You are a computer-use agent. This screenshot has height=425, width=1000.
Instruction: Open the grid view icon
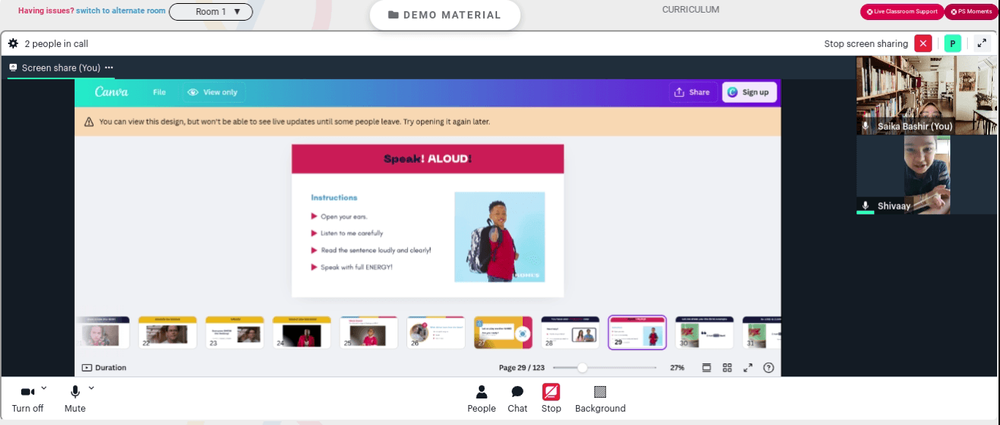pyautogui.click(x=727, y=368)
